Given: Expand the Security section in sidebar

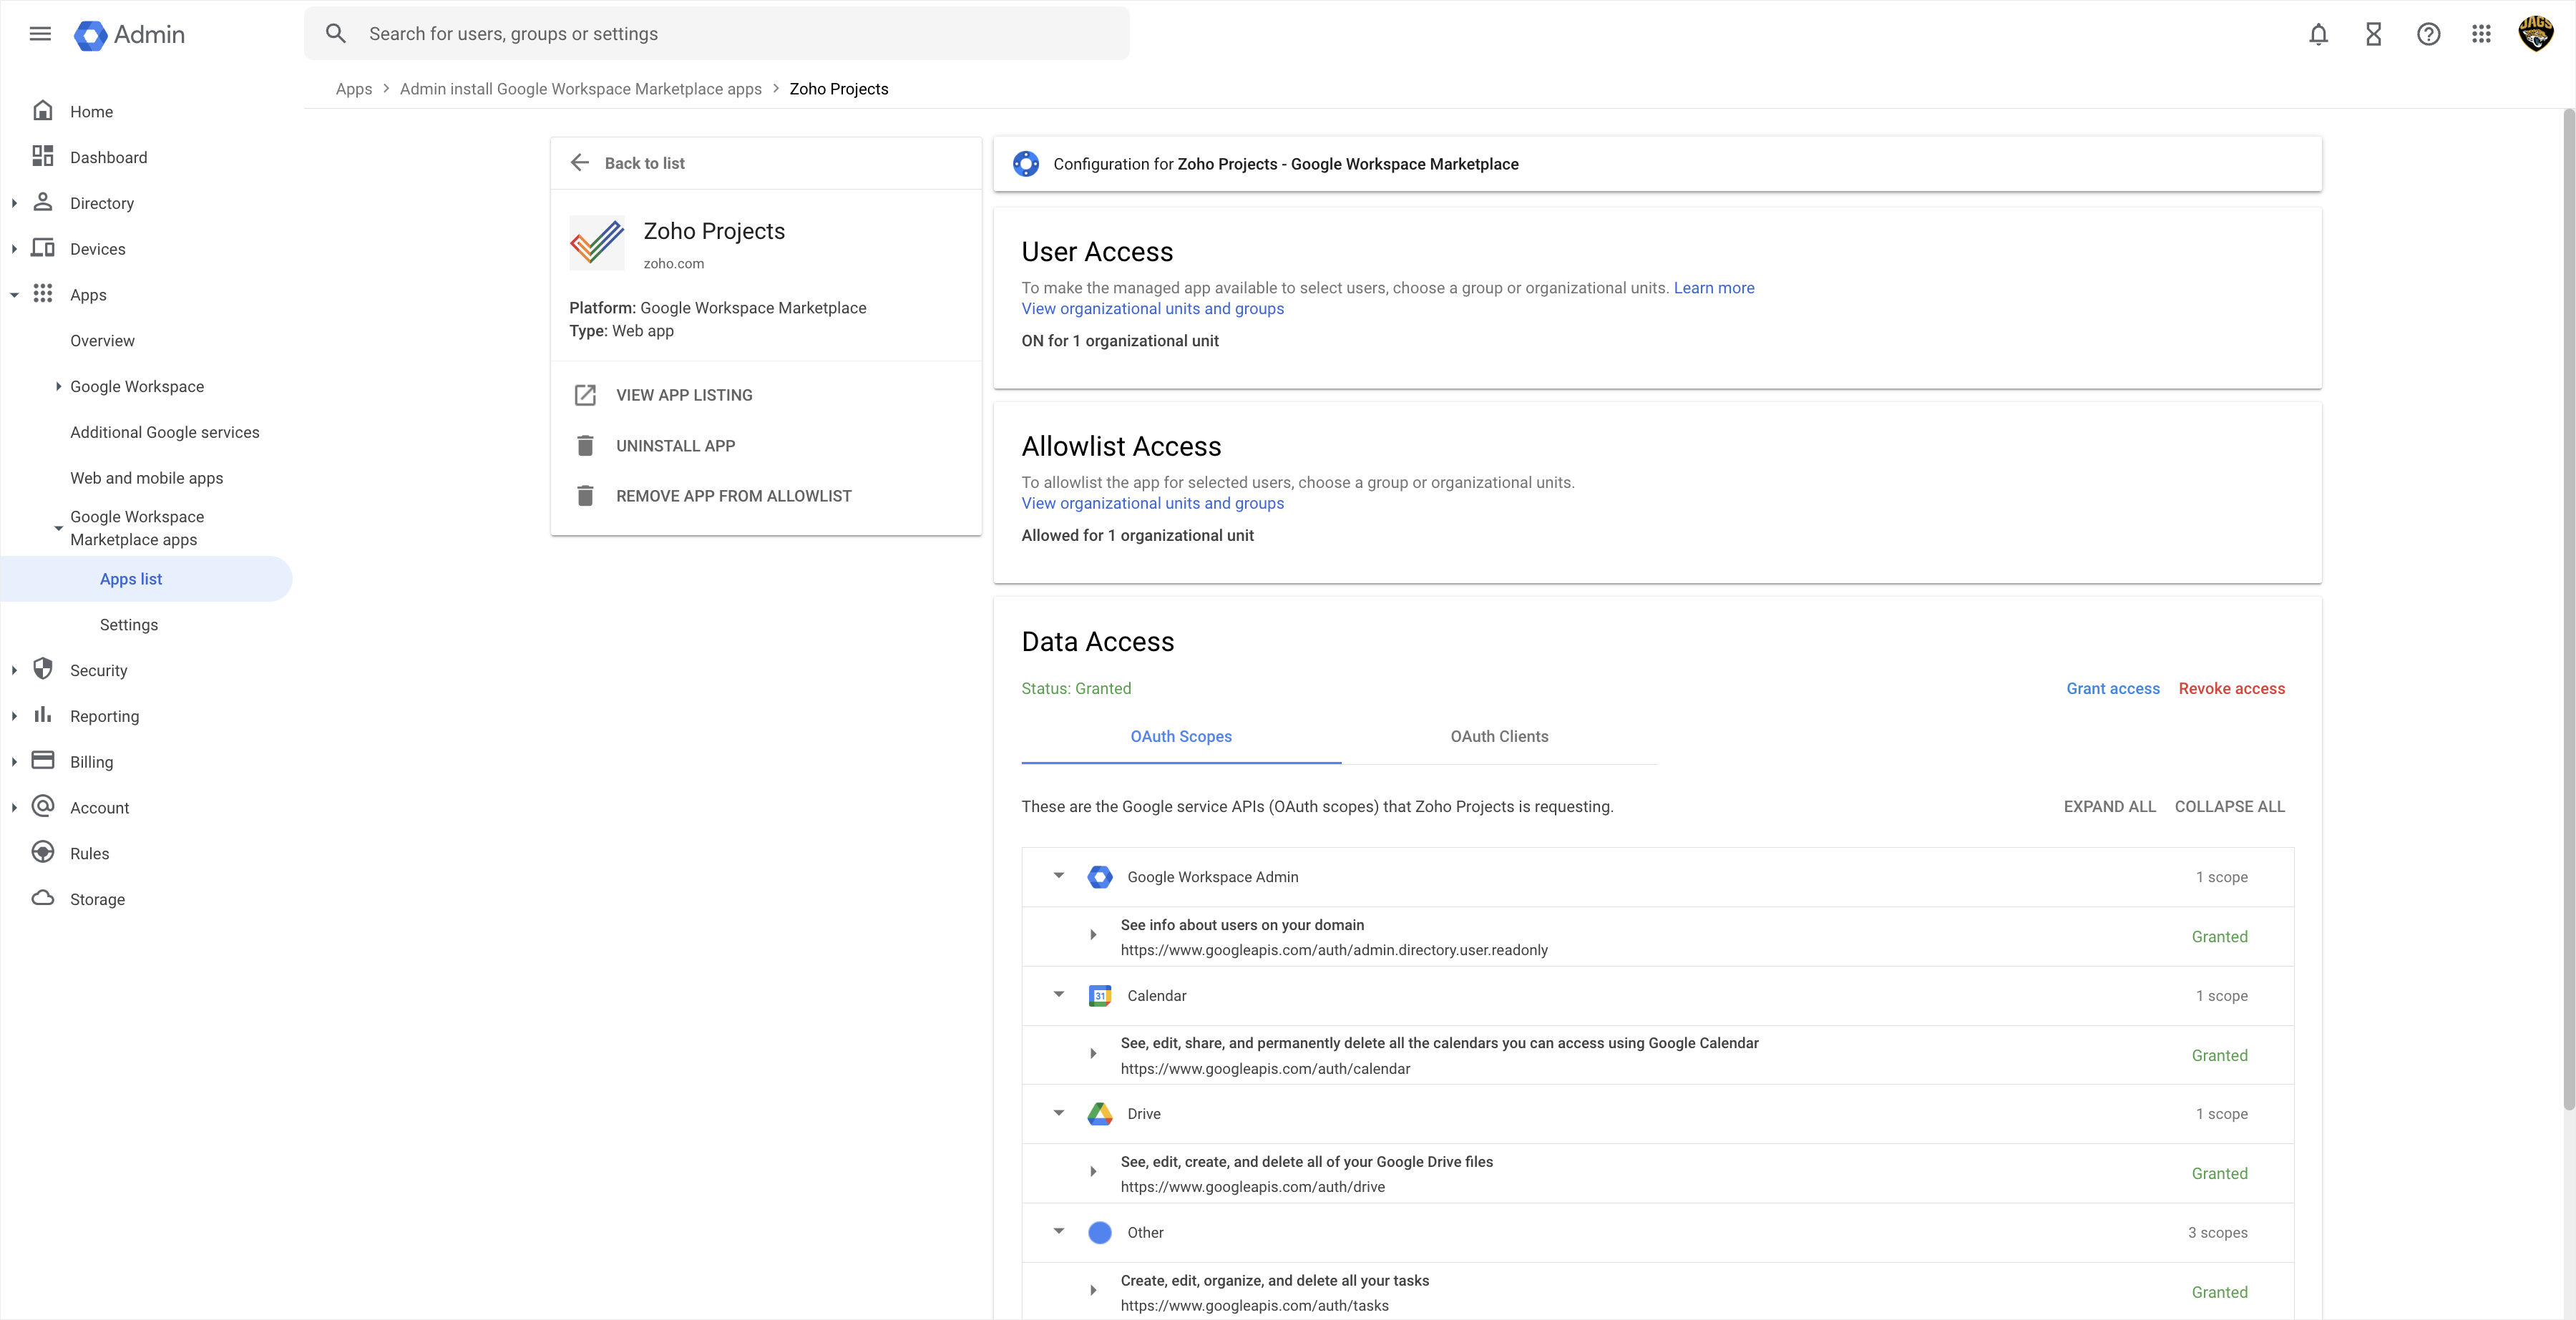Looking at the screenshot, I should [14, 671].
